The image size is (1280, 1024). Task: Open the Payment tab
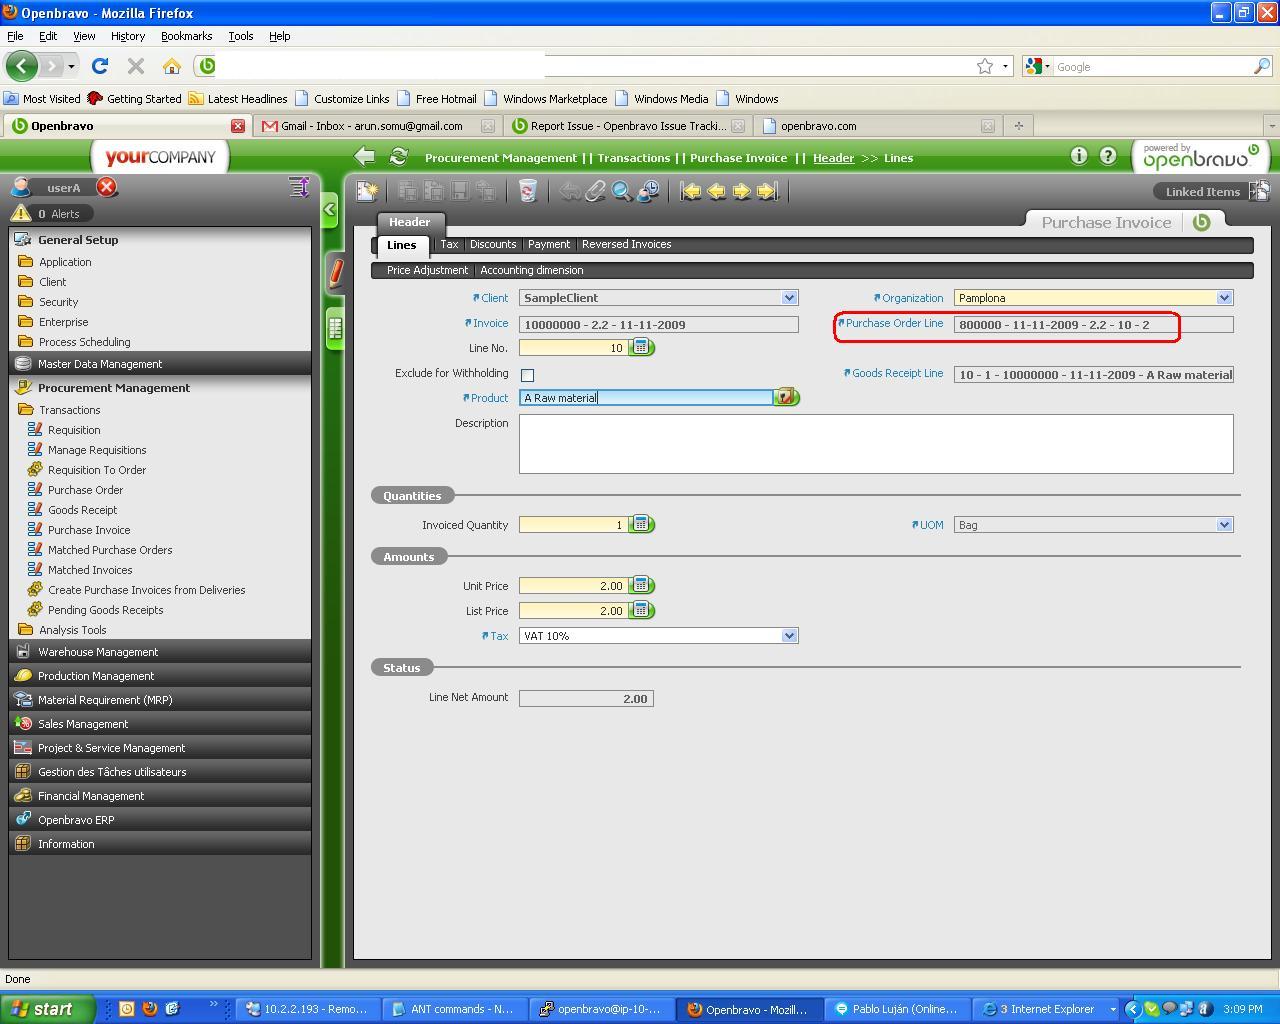point(549,244)
